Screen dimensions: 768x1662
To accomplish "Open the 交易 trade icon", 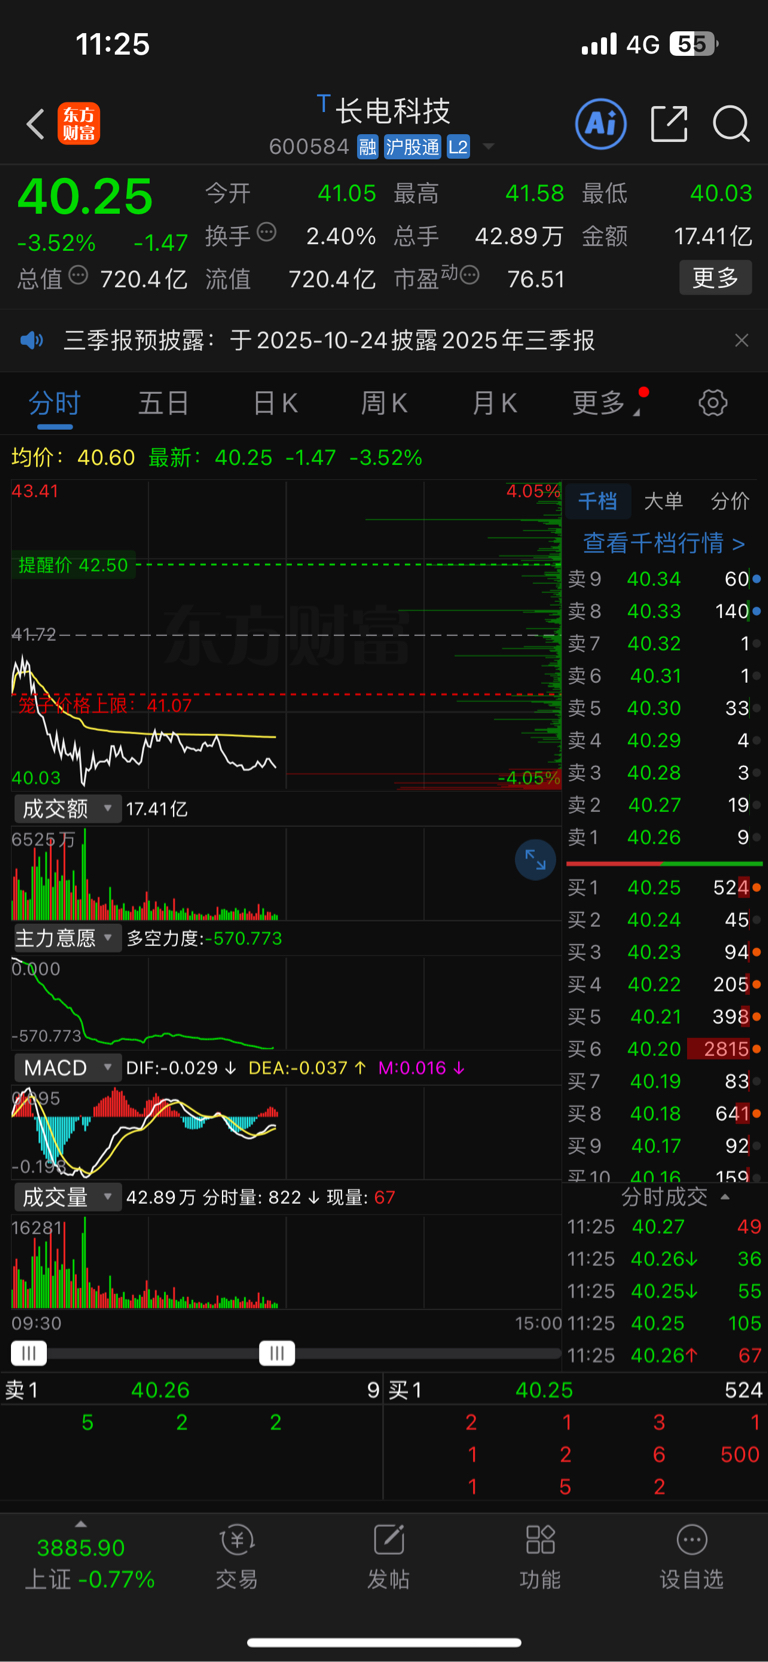I will pos(237,1558).
